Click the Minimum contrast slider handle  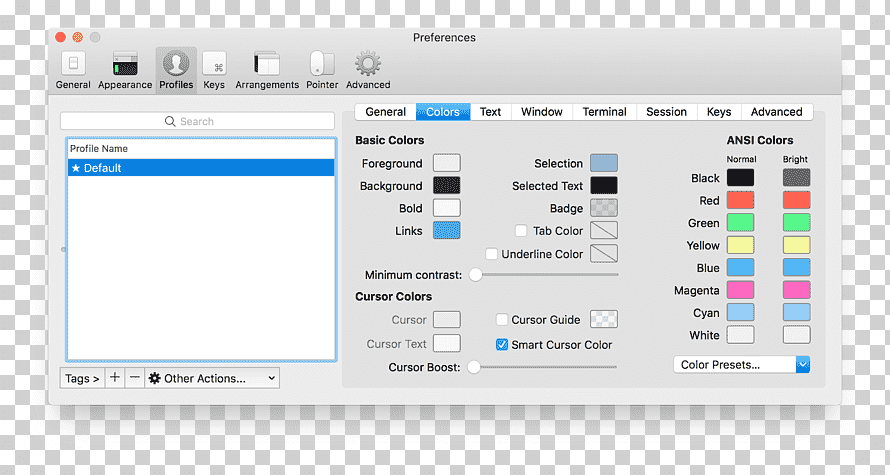tap(476, 275)
